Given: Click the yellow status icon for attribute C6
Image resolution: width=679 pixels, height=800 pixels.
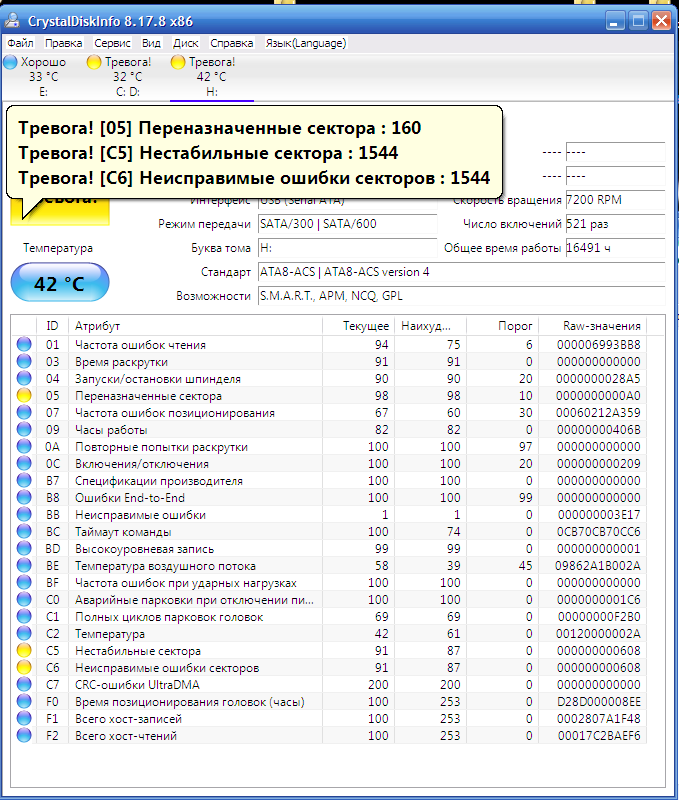Looking at the screenshot, I should 24,667.
